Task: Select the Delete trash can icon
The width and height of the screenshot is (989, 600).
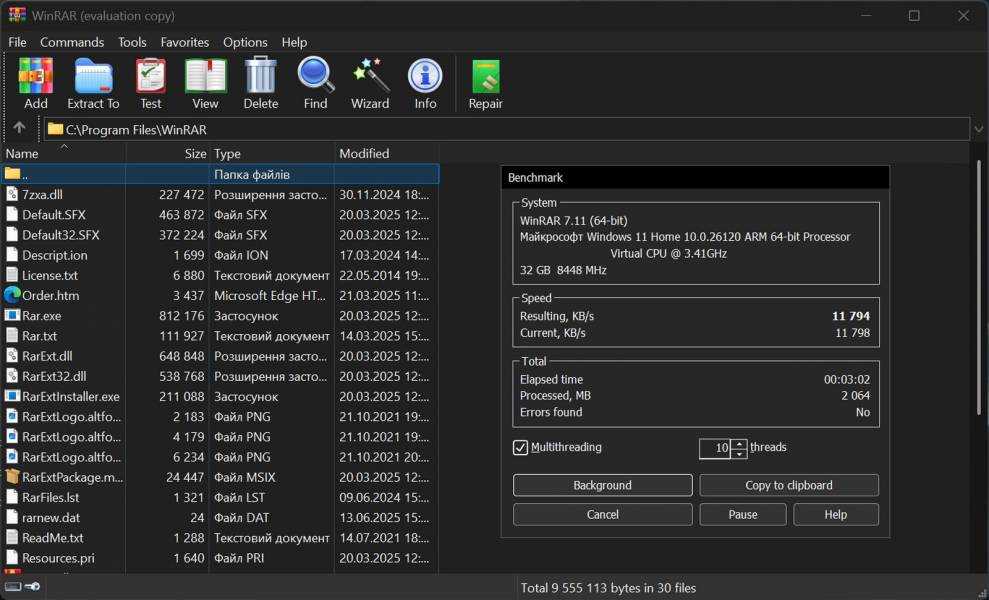Action: coord(260,76)
